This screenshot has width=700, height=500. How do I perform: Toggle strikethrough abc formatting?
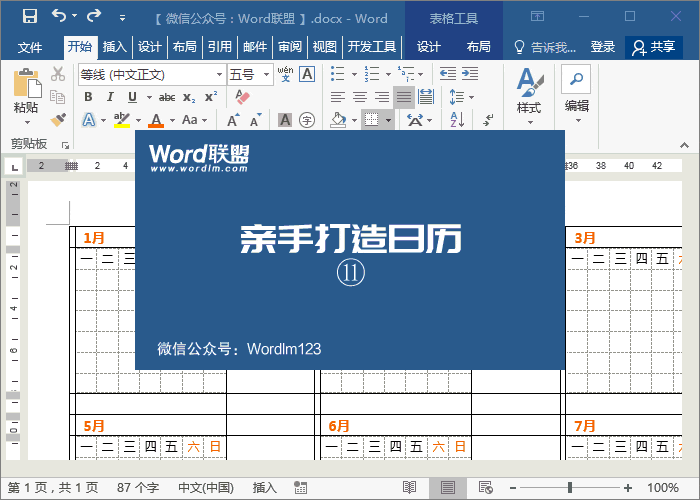[x=167, y=97]
